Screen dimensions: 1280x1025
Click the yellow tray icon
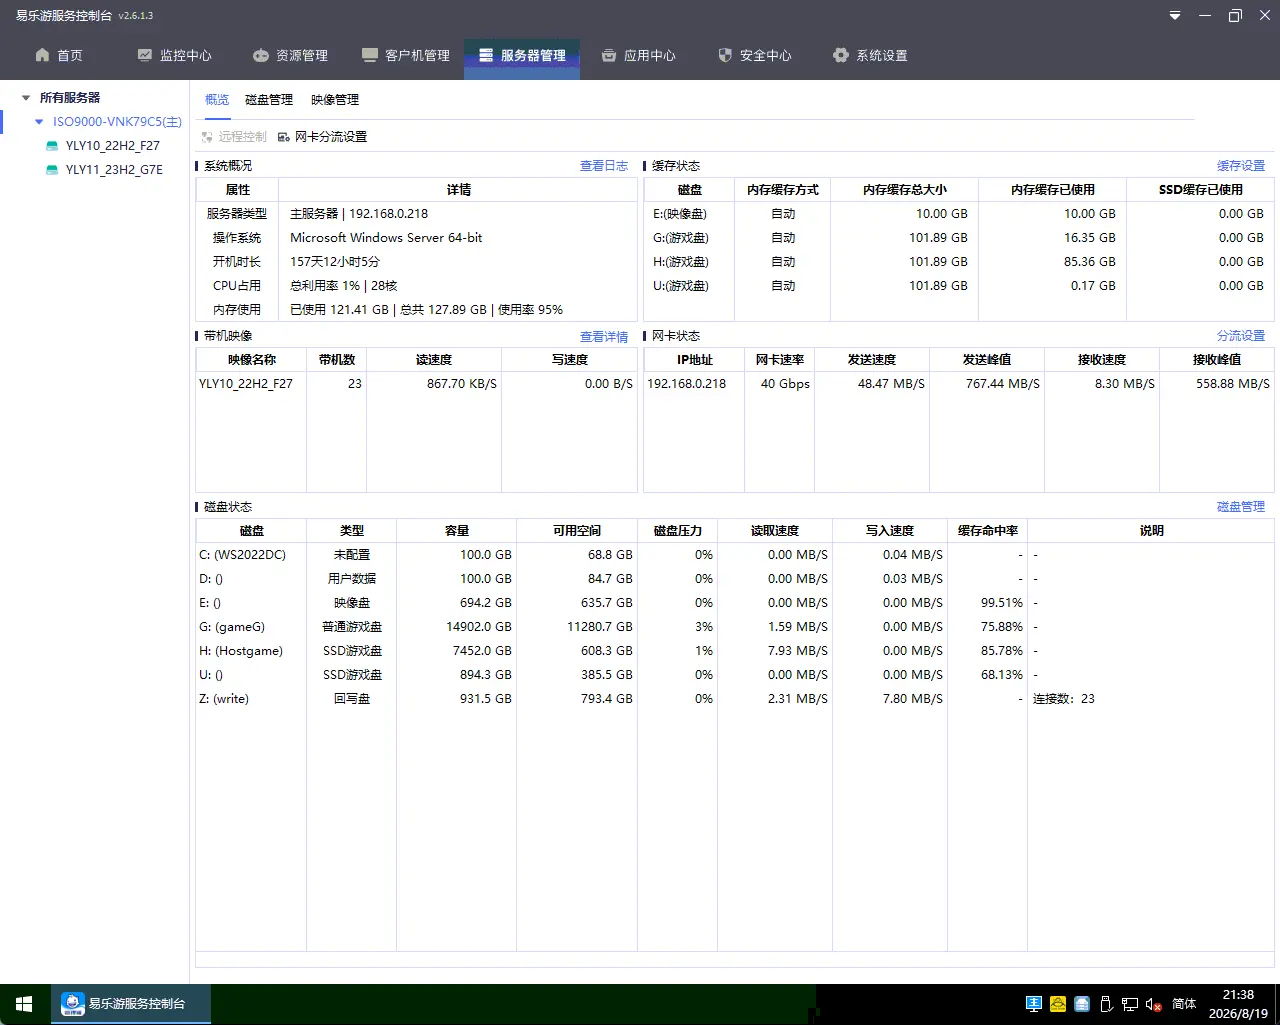click(x=1058, y=1004)
